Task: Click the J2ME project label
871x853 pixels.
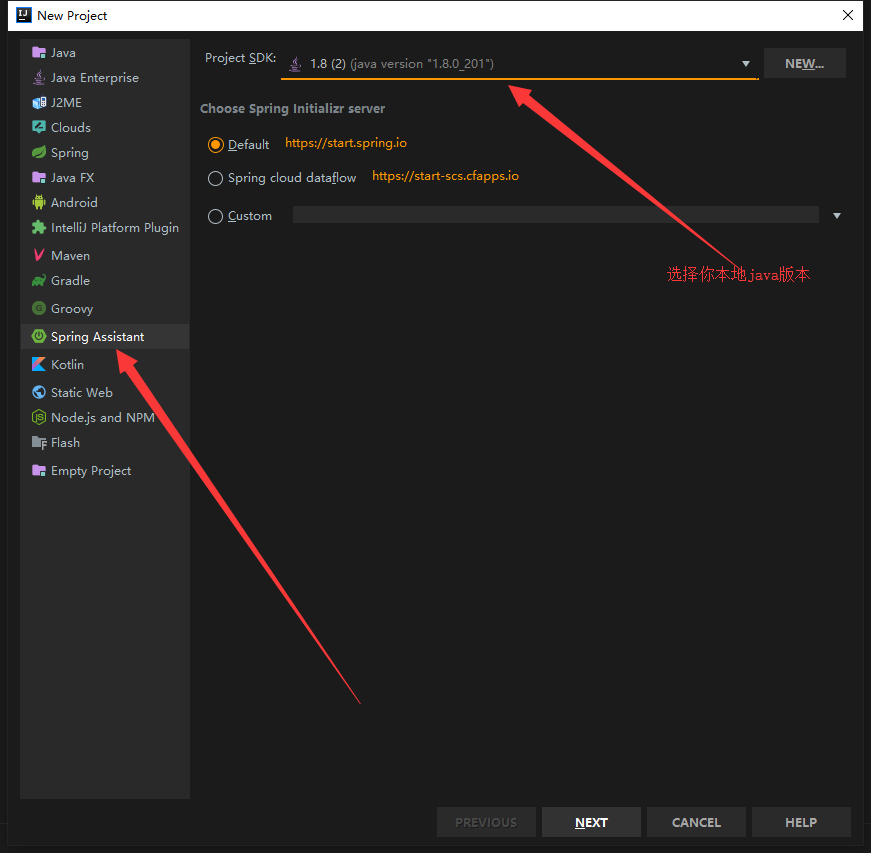Action: [66, 103]
